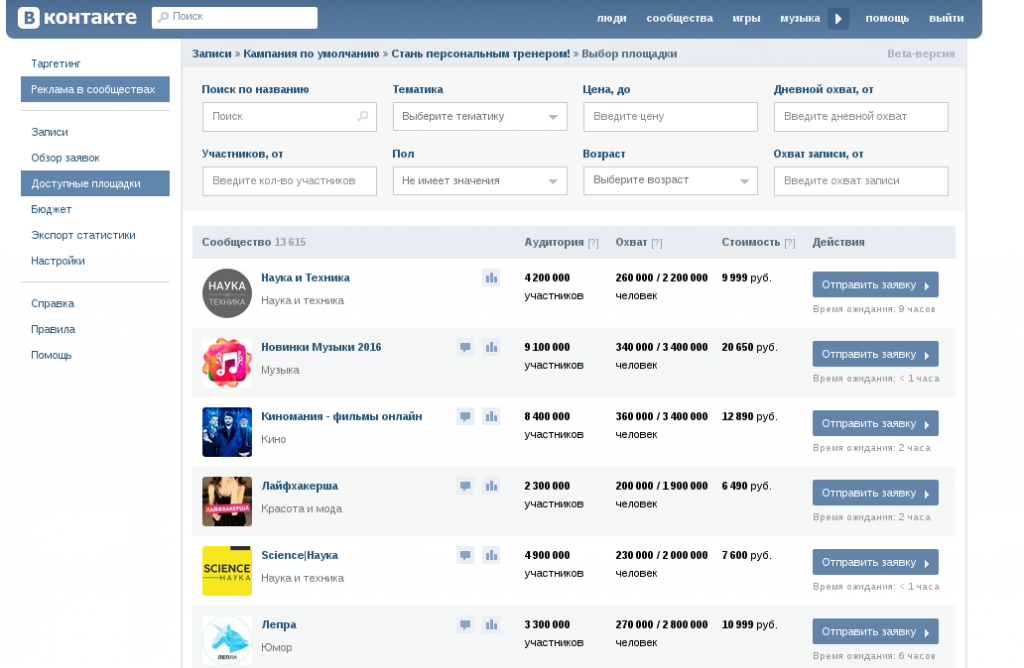Send request to Киномания
The height and width of the screenshot is (668, 1024).
tap(875, 423)
